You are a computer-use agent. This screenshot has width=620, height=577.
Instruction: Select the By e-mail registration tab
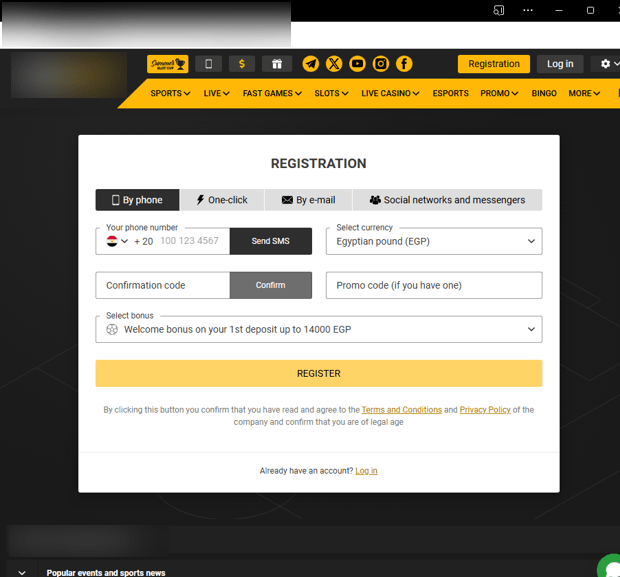308,200
